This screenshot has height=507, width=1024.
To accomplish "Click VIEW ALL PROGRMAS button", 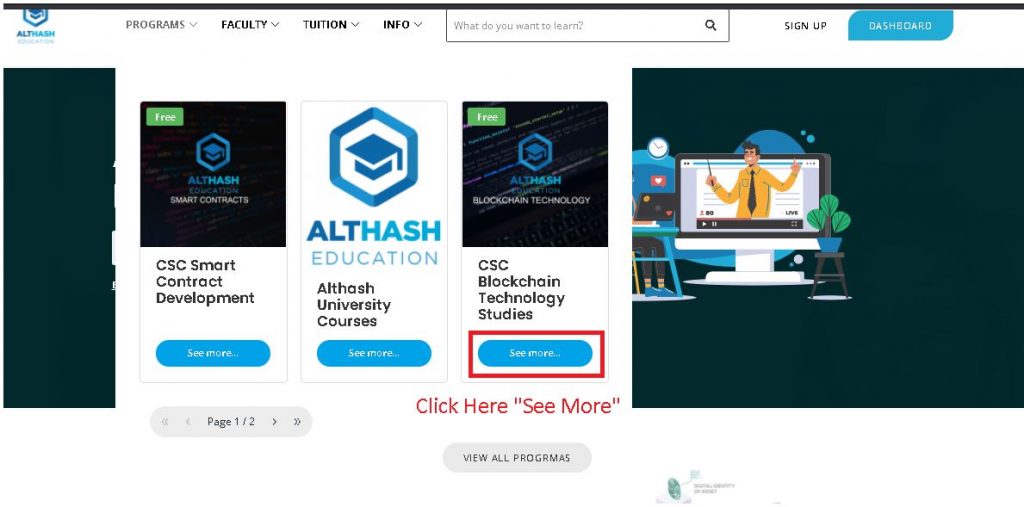I will (517, 457).
